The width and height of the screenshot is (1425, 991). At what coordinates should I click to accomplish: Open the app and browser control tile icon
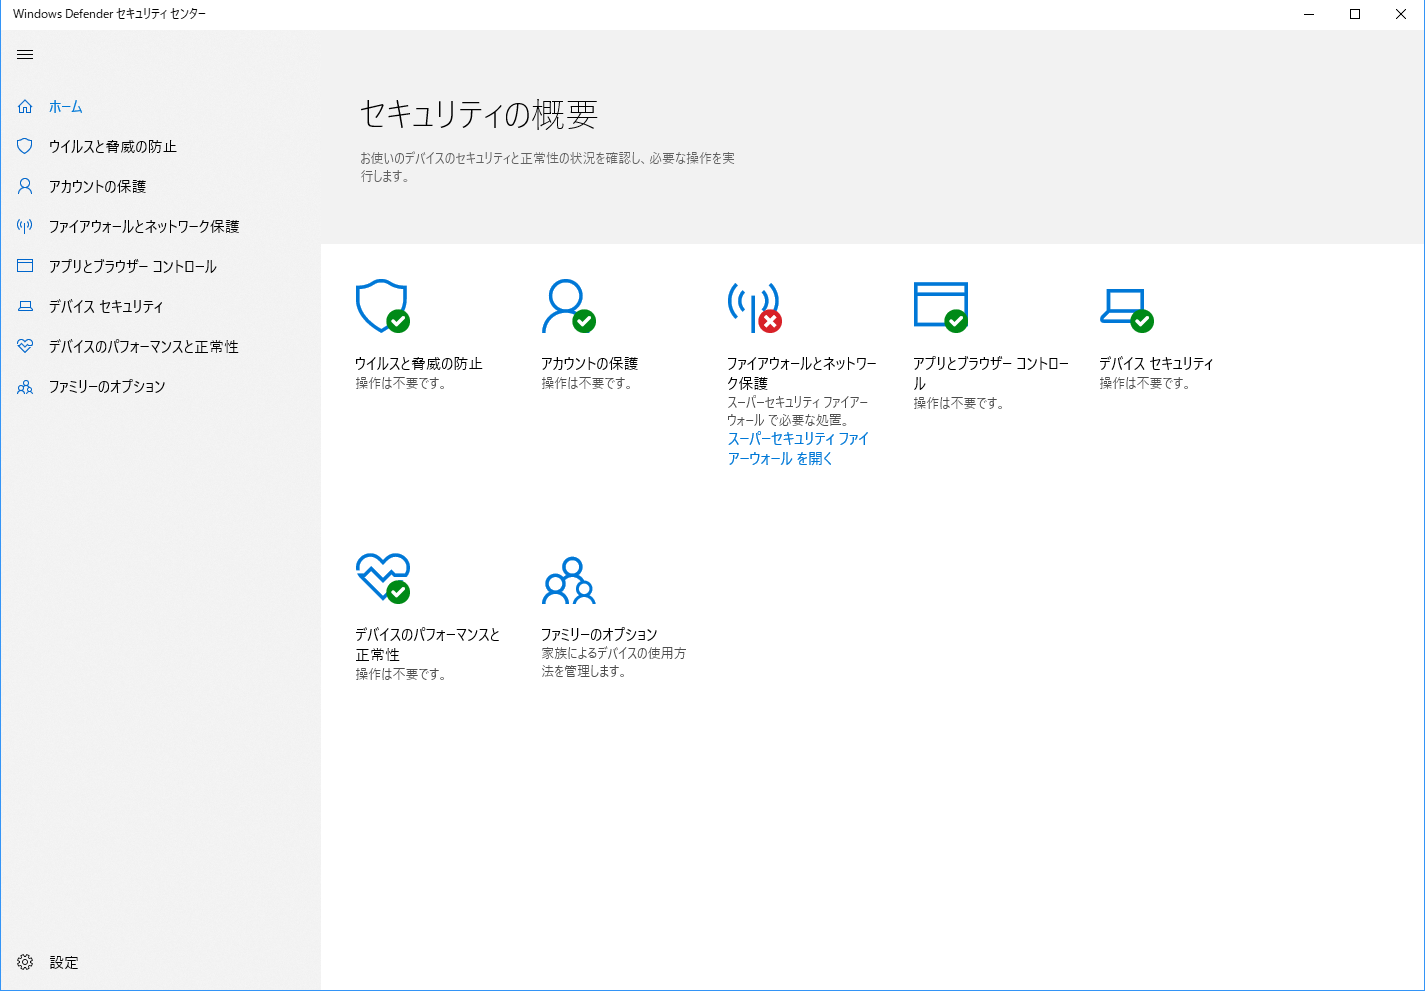(x=941, y=306)
